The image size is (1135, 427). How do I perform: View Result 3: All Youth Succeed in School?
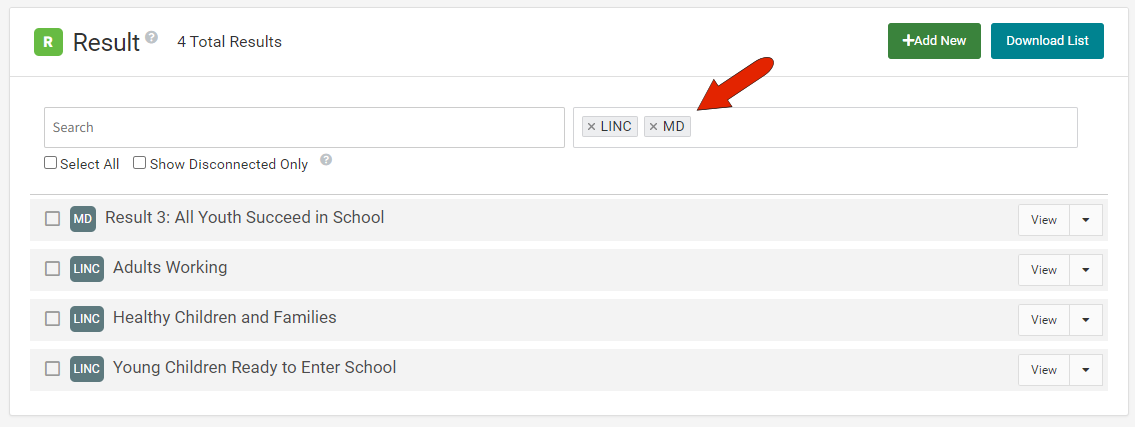(x=1044, y=220)
